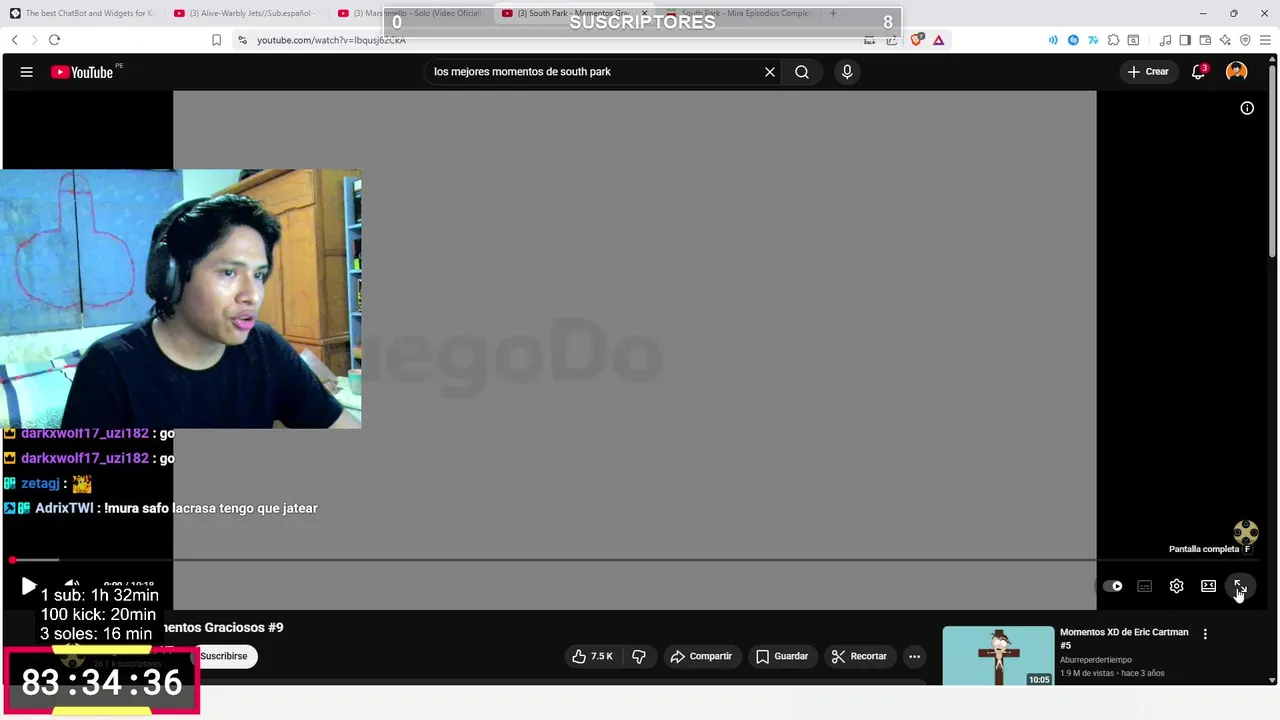This screenshot has width=1280, height=720.
Task: Click the share page icon in address bar
Action: click(891, 40)
